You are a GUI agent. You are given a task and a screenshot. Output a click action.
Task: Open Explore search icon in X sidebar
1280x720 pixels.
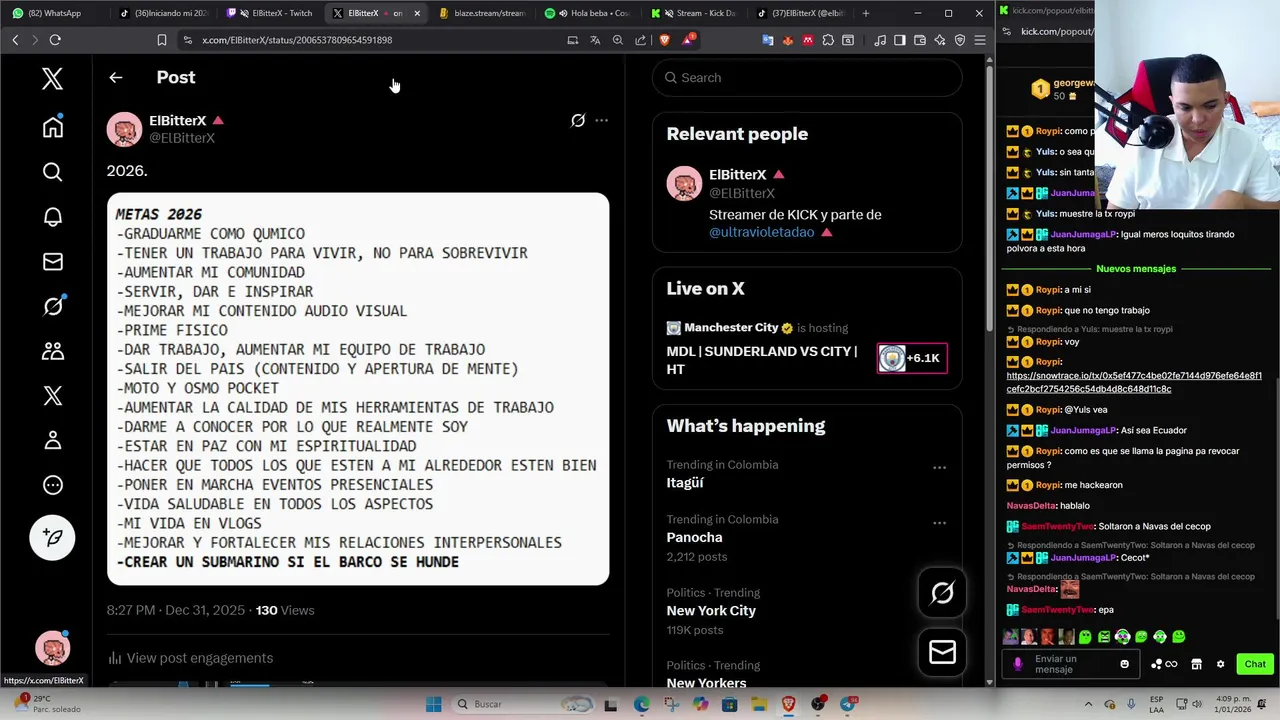pyautogui.click(x=53, y=172)
